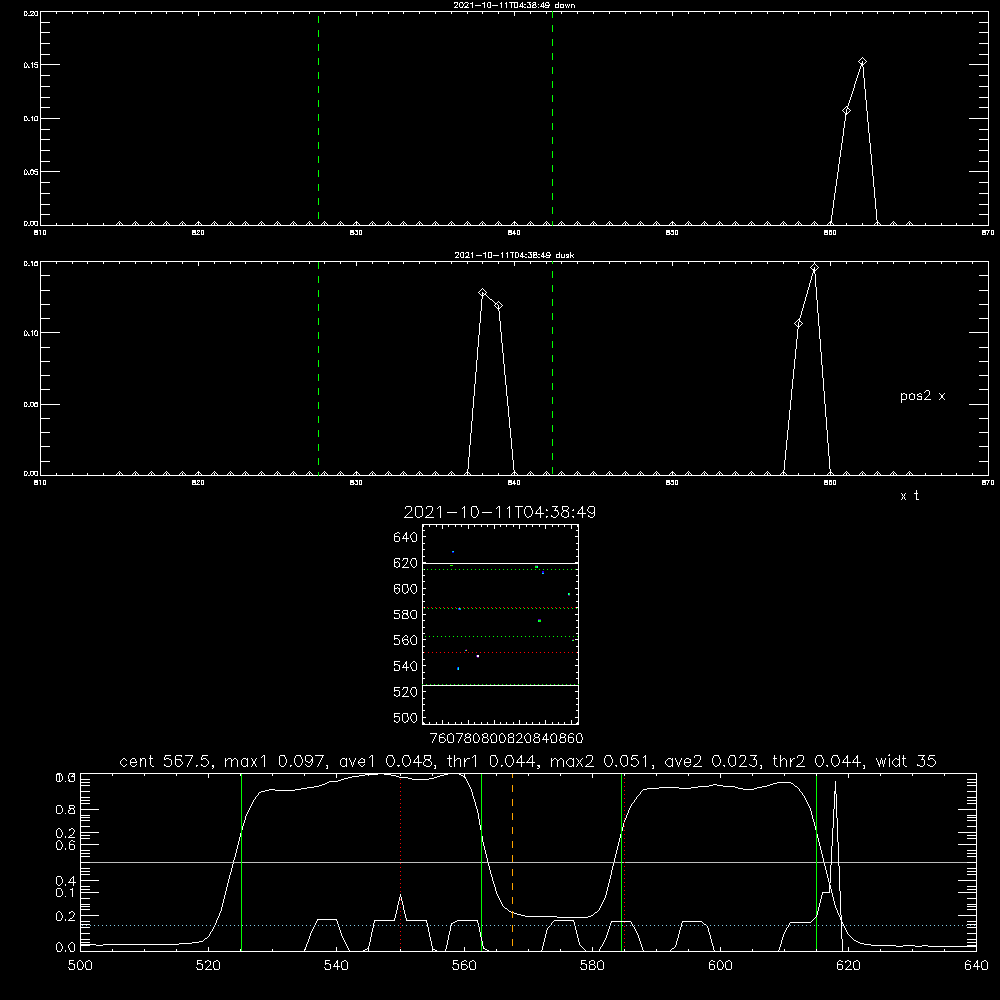The image size is (1000, 1000).
Task: Click the lower diamond marker on dawn peak
Action: pos(846,110)
